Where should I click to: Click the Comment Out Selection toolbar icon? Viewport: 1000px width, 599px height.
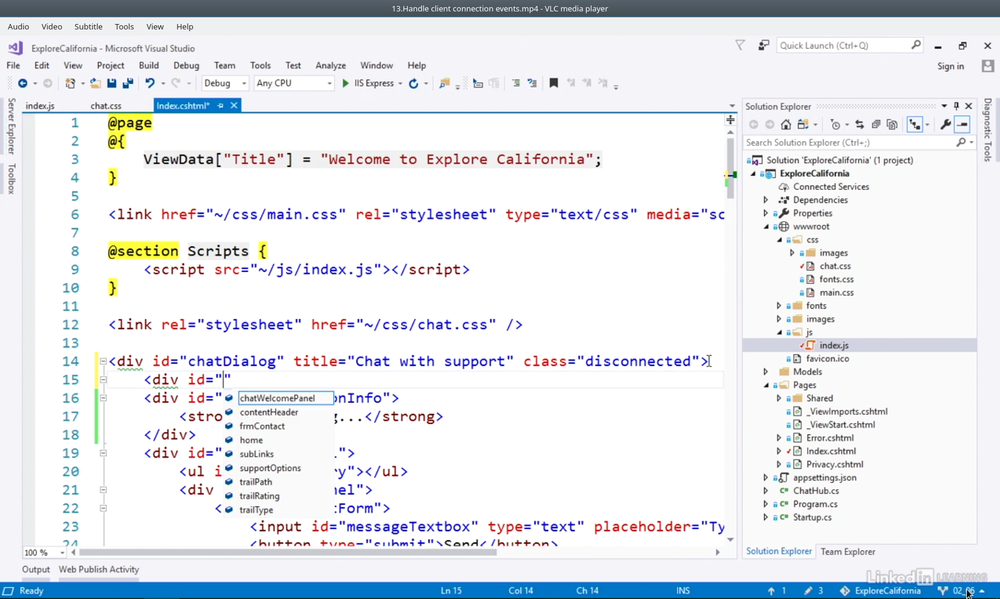click(x=516, y=84)
